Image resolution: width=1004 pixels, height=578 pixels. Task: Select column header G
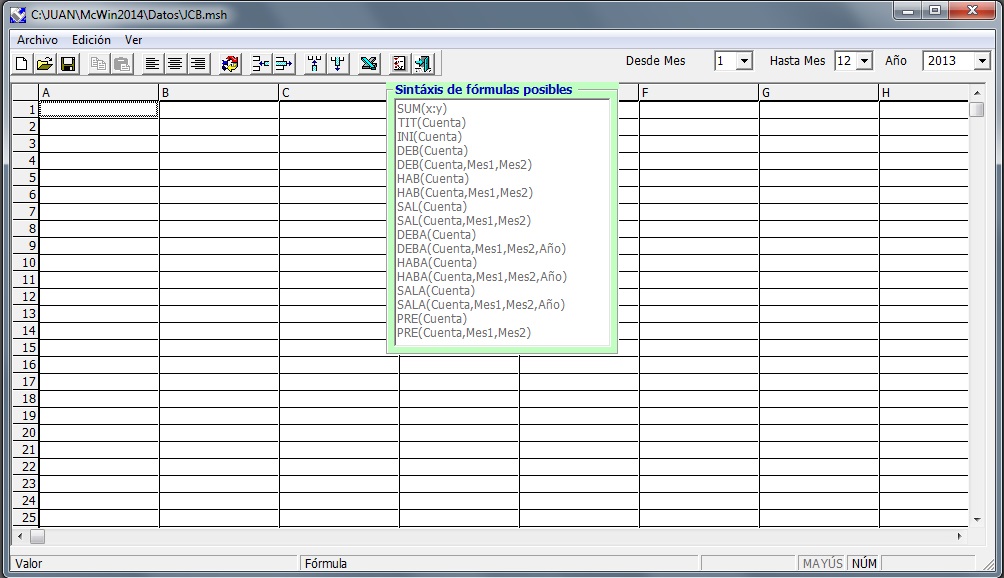click(819, 93)
